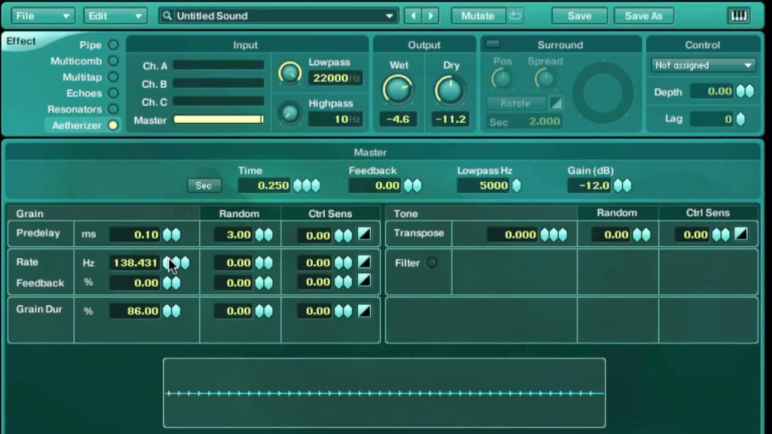Go to the next sound preset arrow
Image resolution: width=772 pixels, height=434 pixels.
point(431,16)
